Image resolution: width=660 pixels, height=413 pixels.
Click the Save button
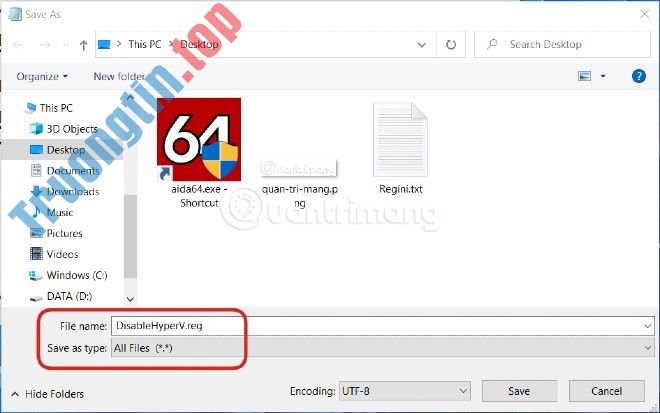pyautogui.click(x=519, y=391)
